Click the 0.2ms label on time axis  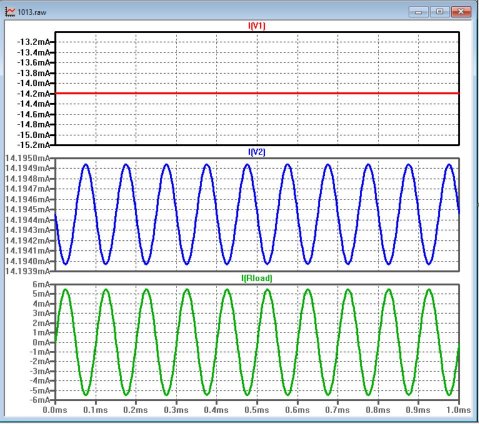136,410
